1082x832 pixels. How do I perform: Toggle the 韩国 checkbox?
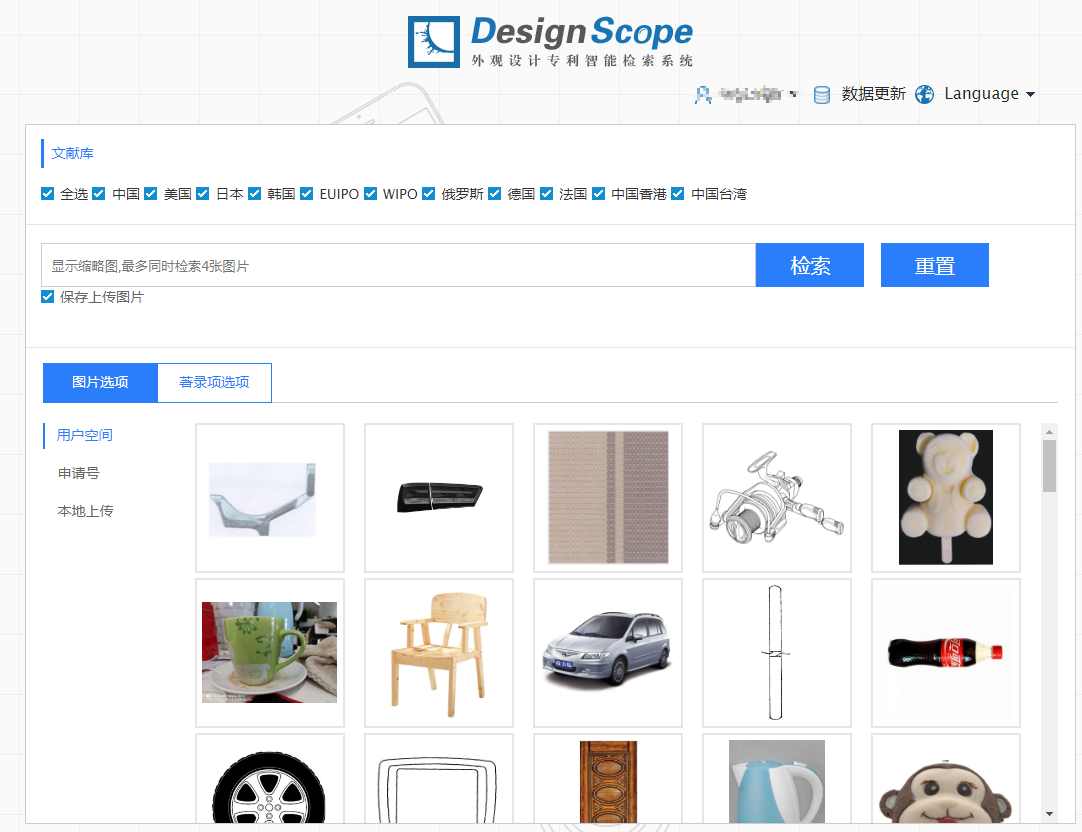255,194
